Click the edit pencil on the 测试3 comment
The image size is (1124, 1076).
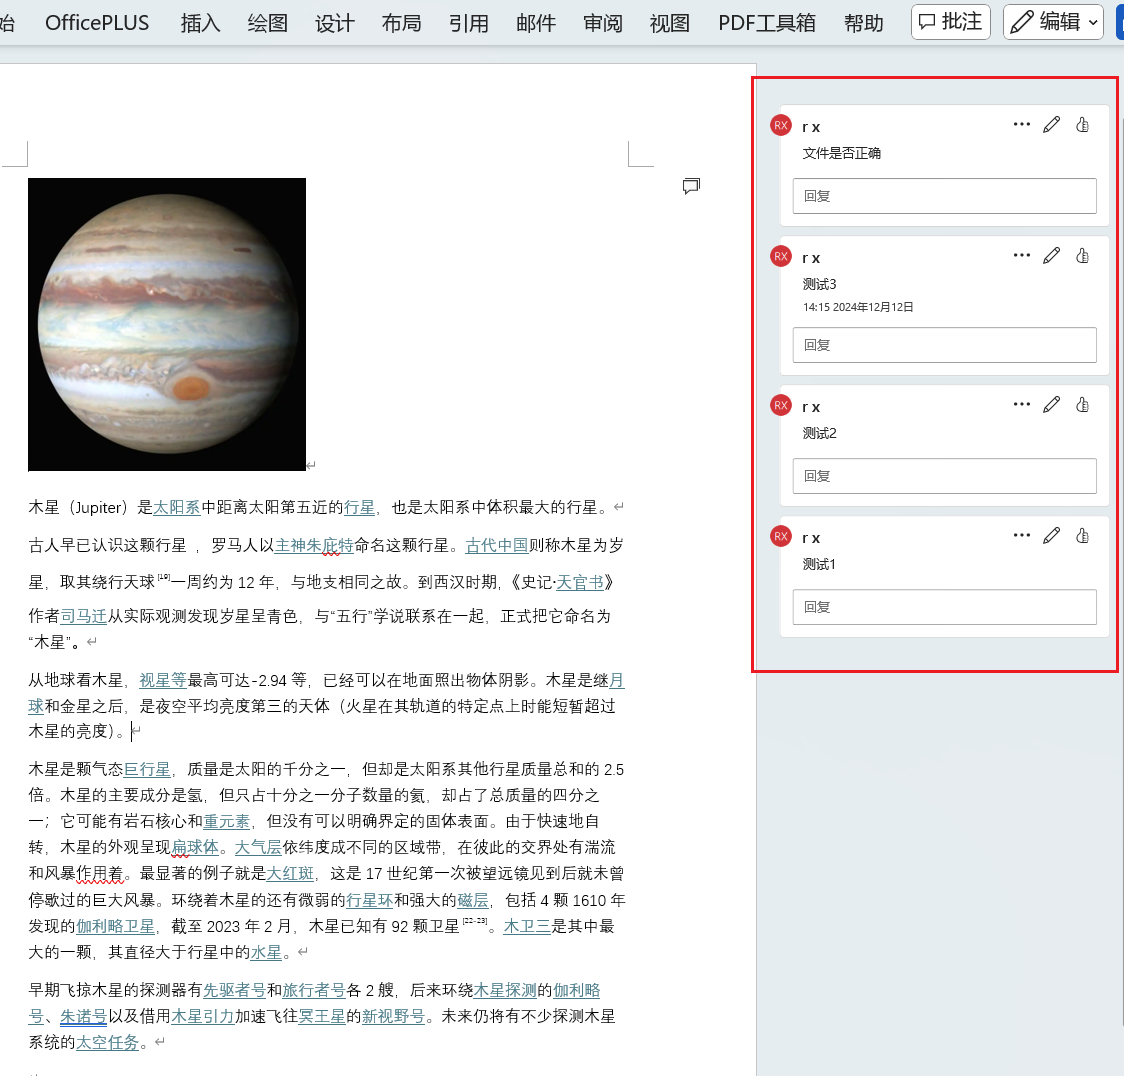point(1051,255)
